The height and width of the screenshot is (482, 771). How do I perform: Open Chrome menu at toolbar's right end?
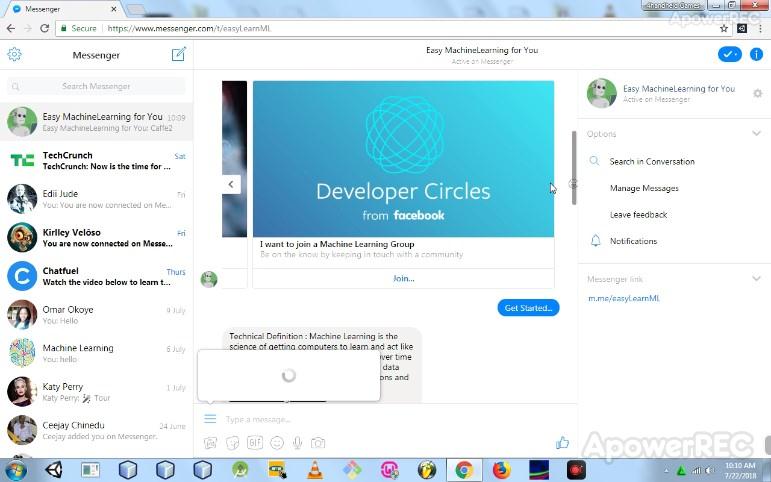coord(762,29)
